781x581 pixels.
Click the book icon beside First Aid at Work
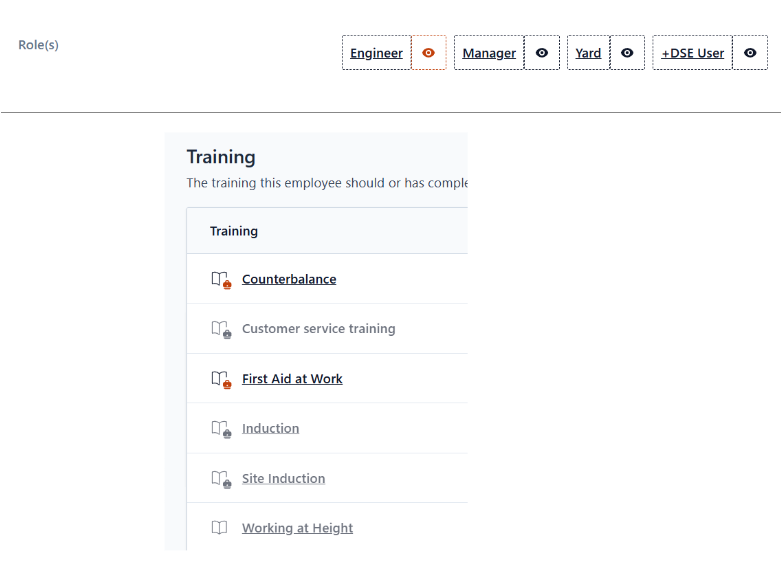pos(221,379)
